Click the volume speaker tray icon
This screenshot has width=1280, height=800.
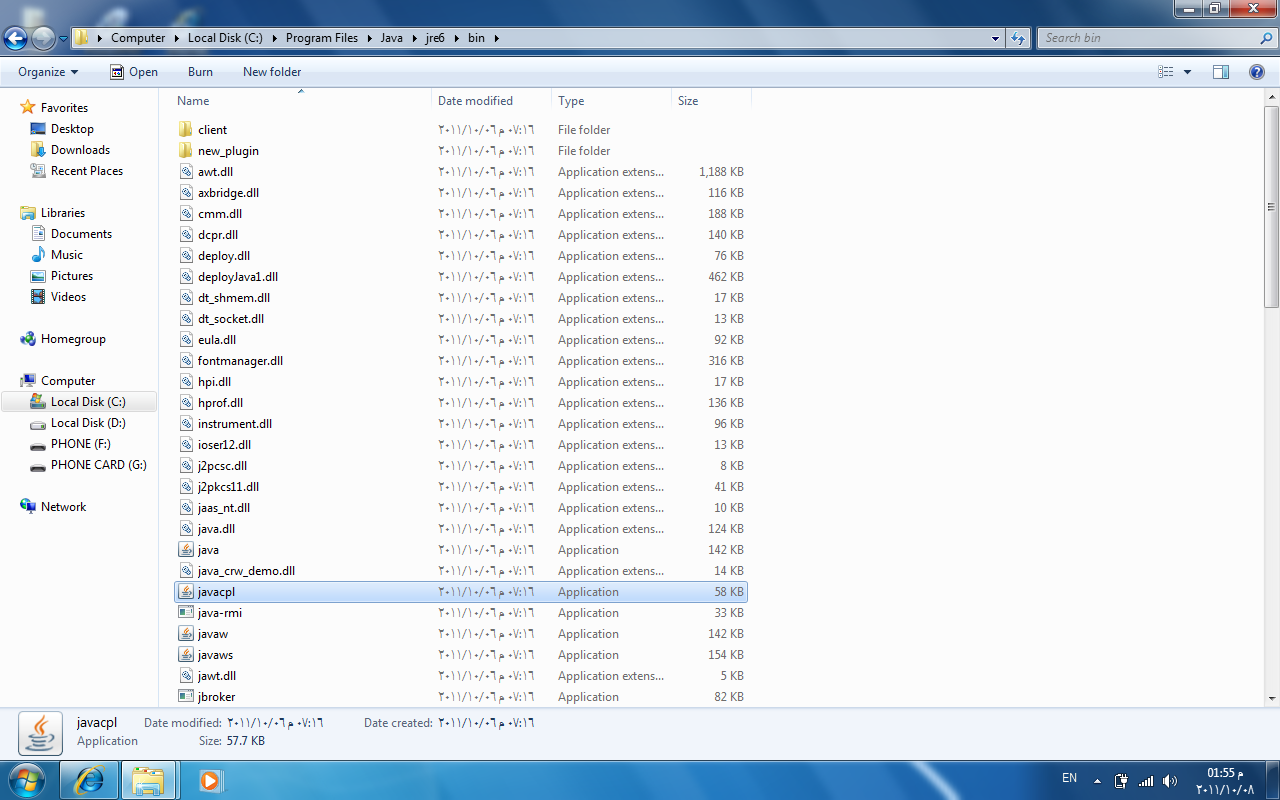click(1171, 781)
